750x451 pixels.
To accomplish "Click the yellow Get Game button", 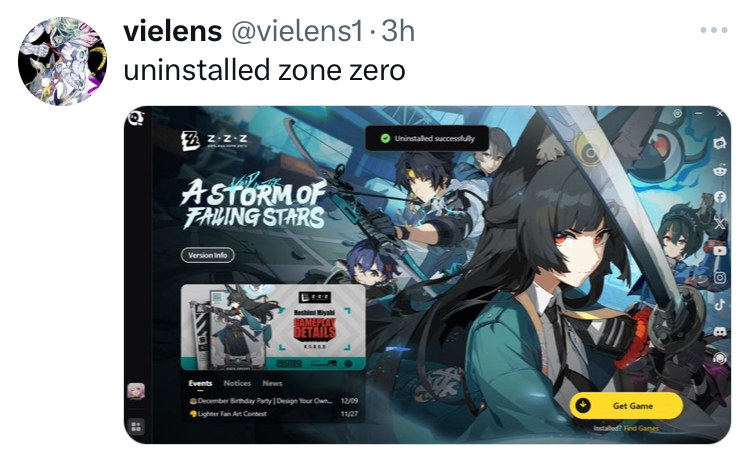I will pyautogui.click(x=626, y=406).
